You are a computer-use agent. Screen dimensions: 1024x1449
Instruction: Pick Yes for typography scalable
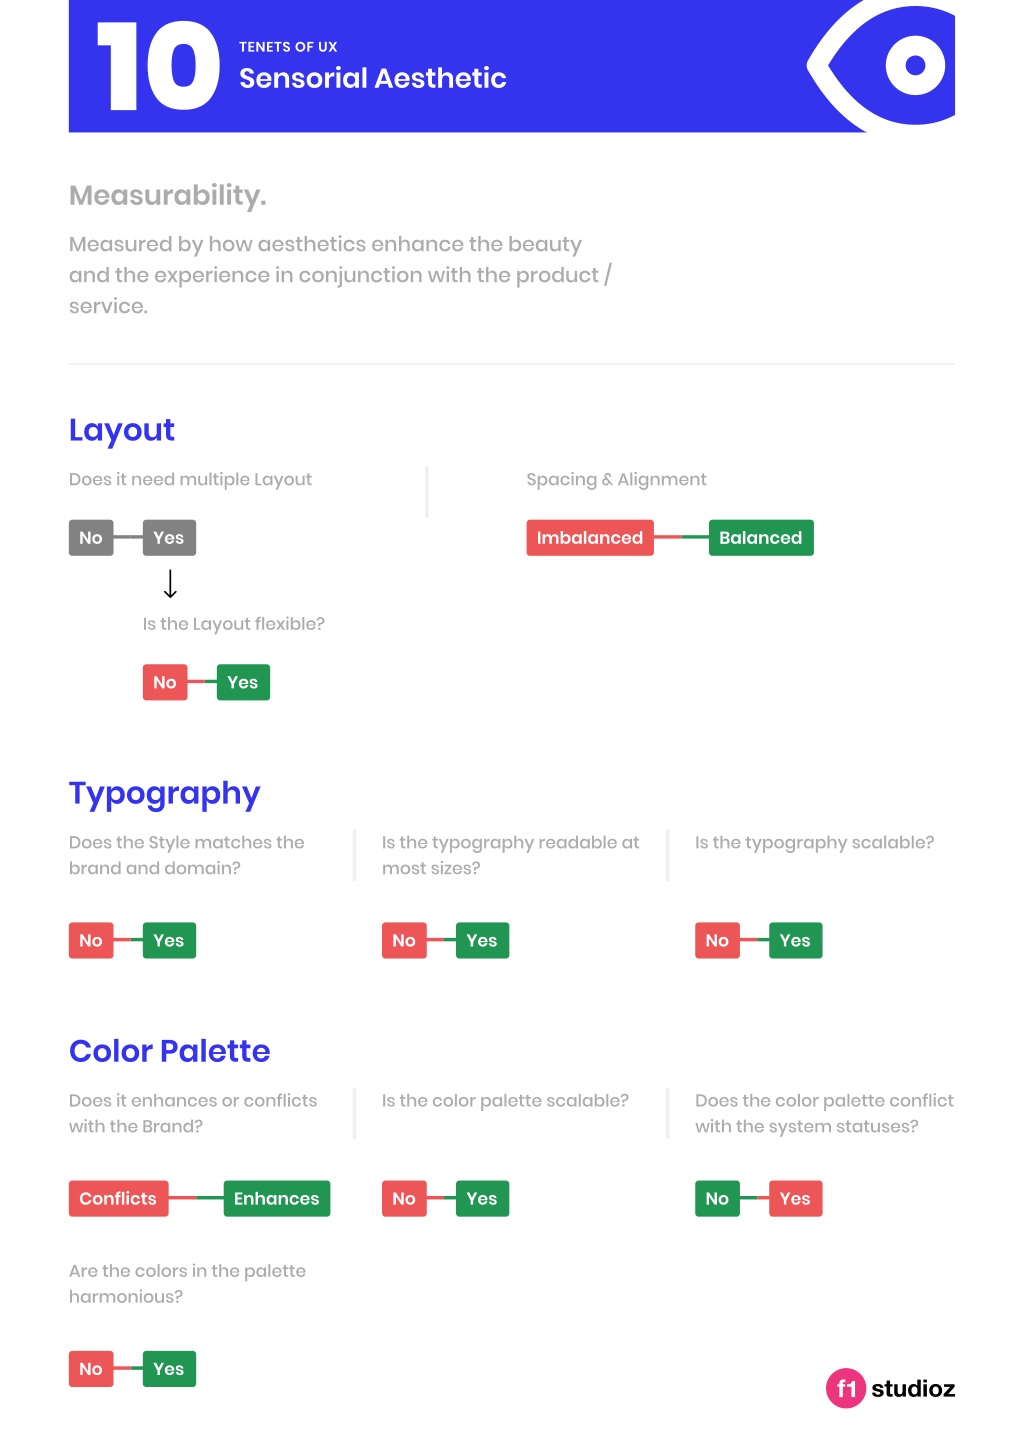[x=795, y=941]
